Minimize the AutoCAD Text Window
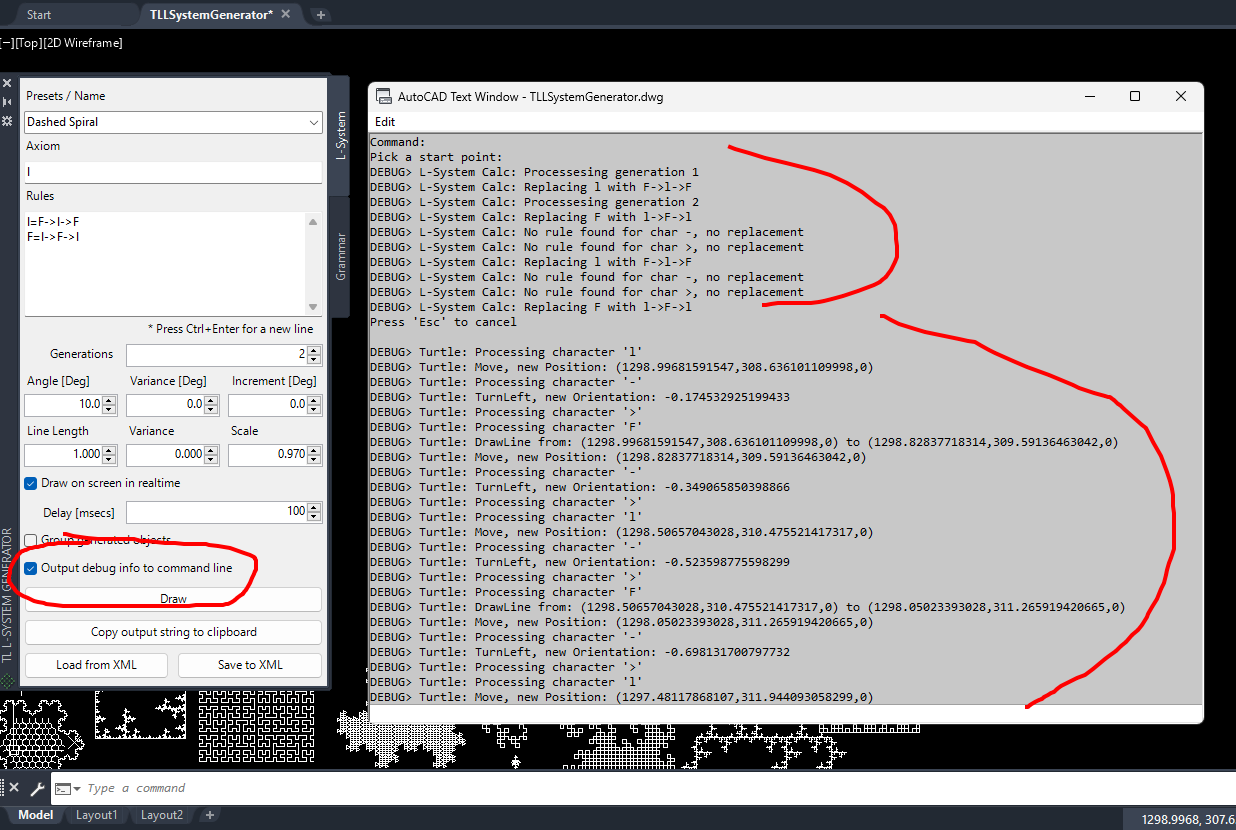 (x=1089, y=96)
